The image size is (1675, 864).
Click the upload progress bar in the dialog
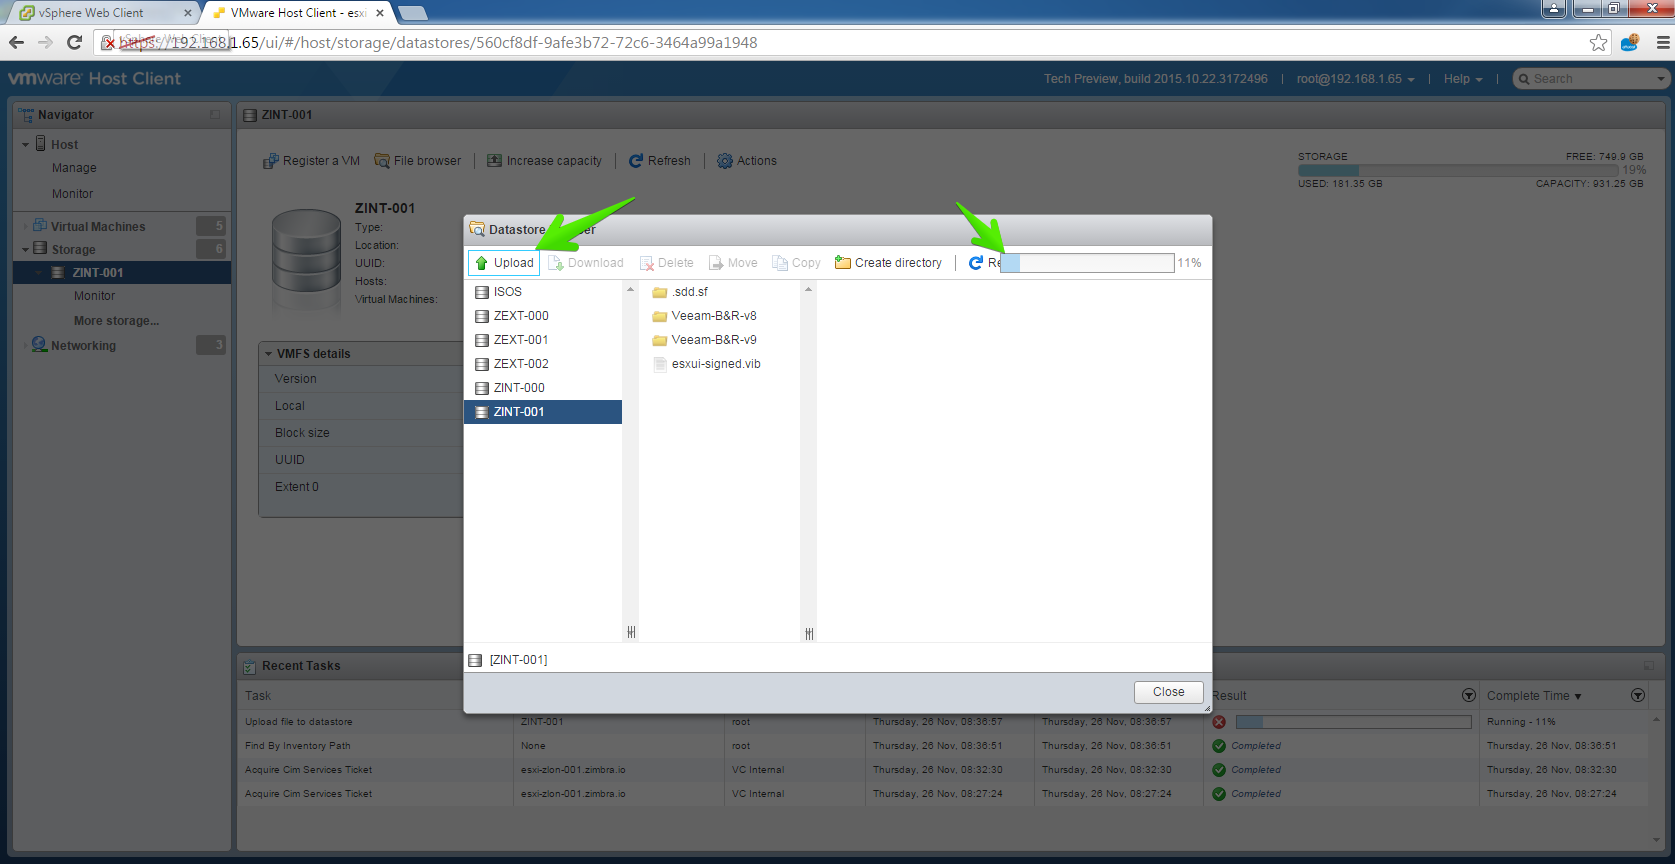click(x=1087, y=263)
